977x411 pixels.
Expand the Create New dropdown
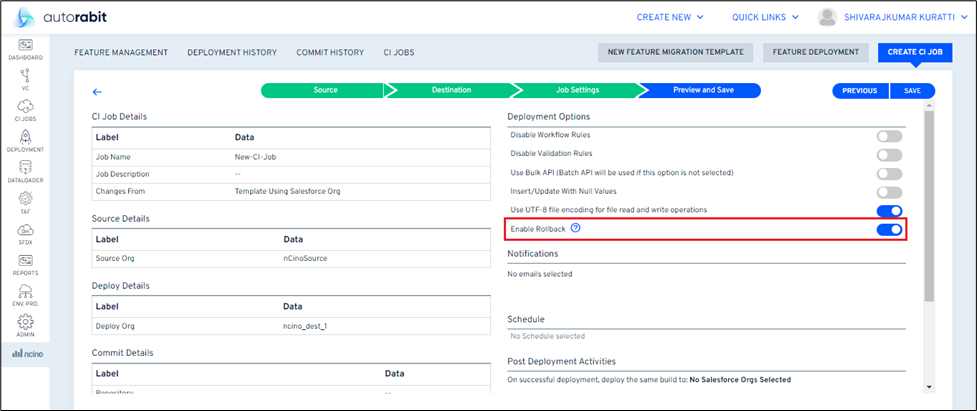pos(670,17)
